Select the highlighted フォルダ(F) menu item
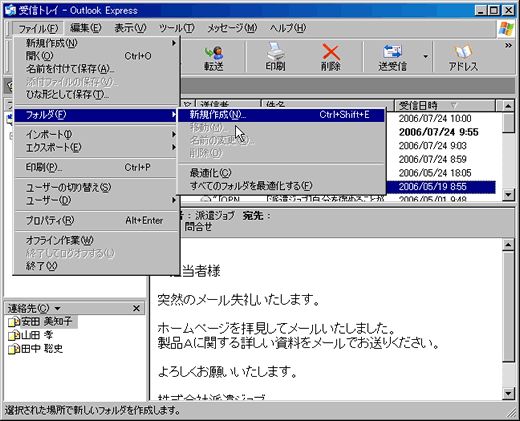 96,115
